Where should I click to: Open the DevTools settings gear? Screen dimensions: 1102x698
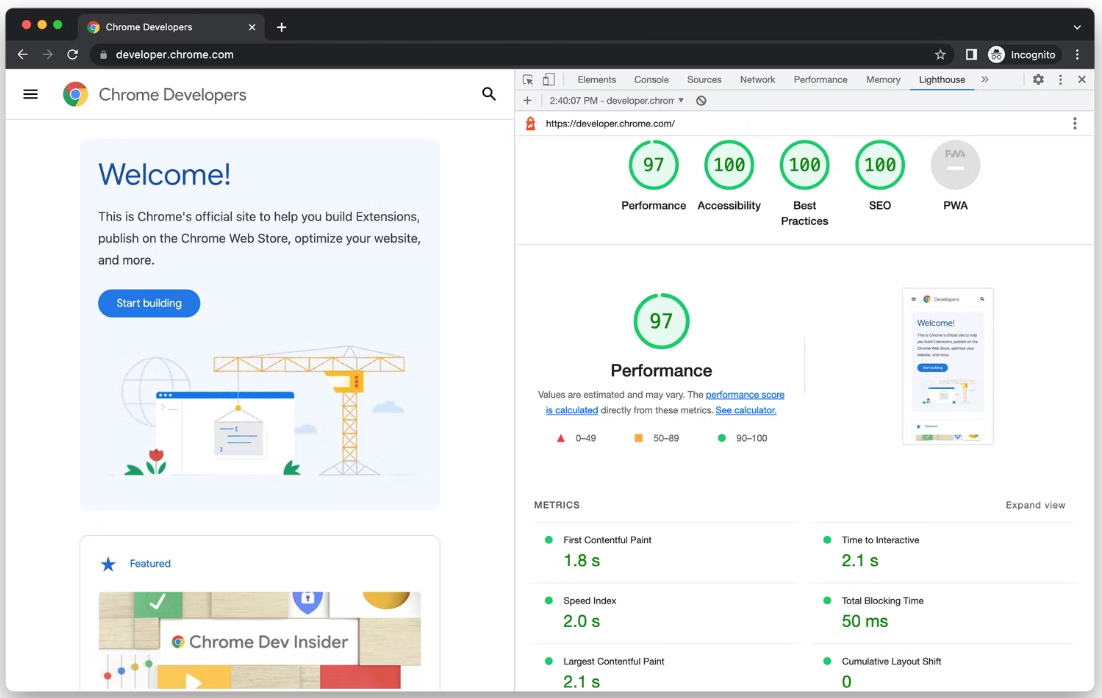point(1038,79)
